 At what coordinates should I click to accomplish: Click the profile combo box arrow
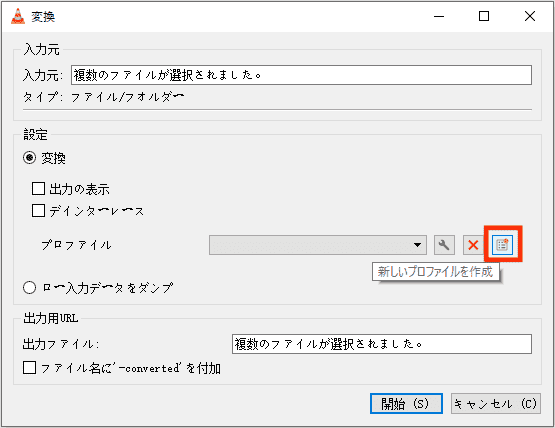click(x=418, y=245)
